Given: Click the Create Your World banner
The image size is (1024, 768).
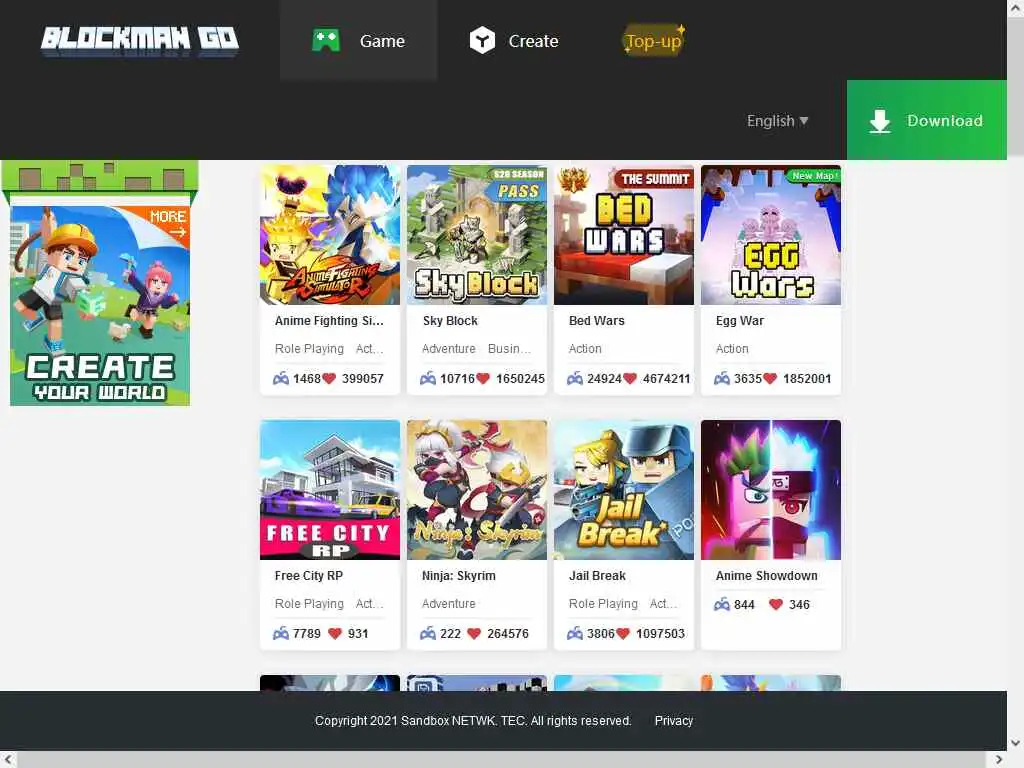Looking at the screenshot, I should point(100,306).
